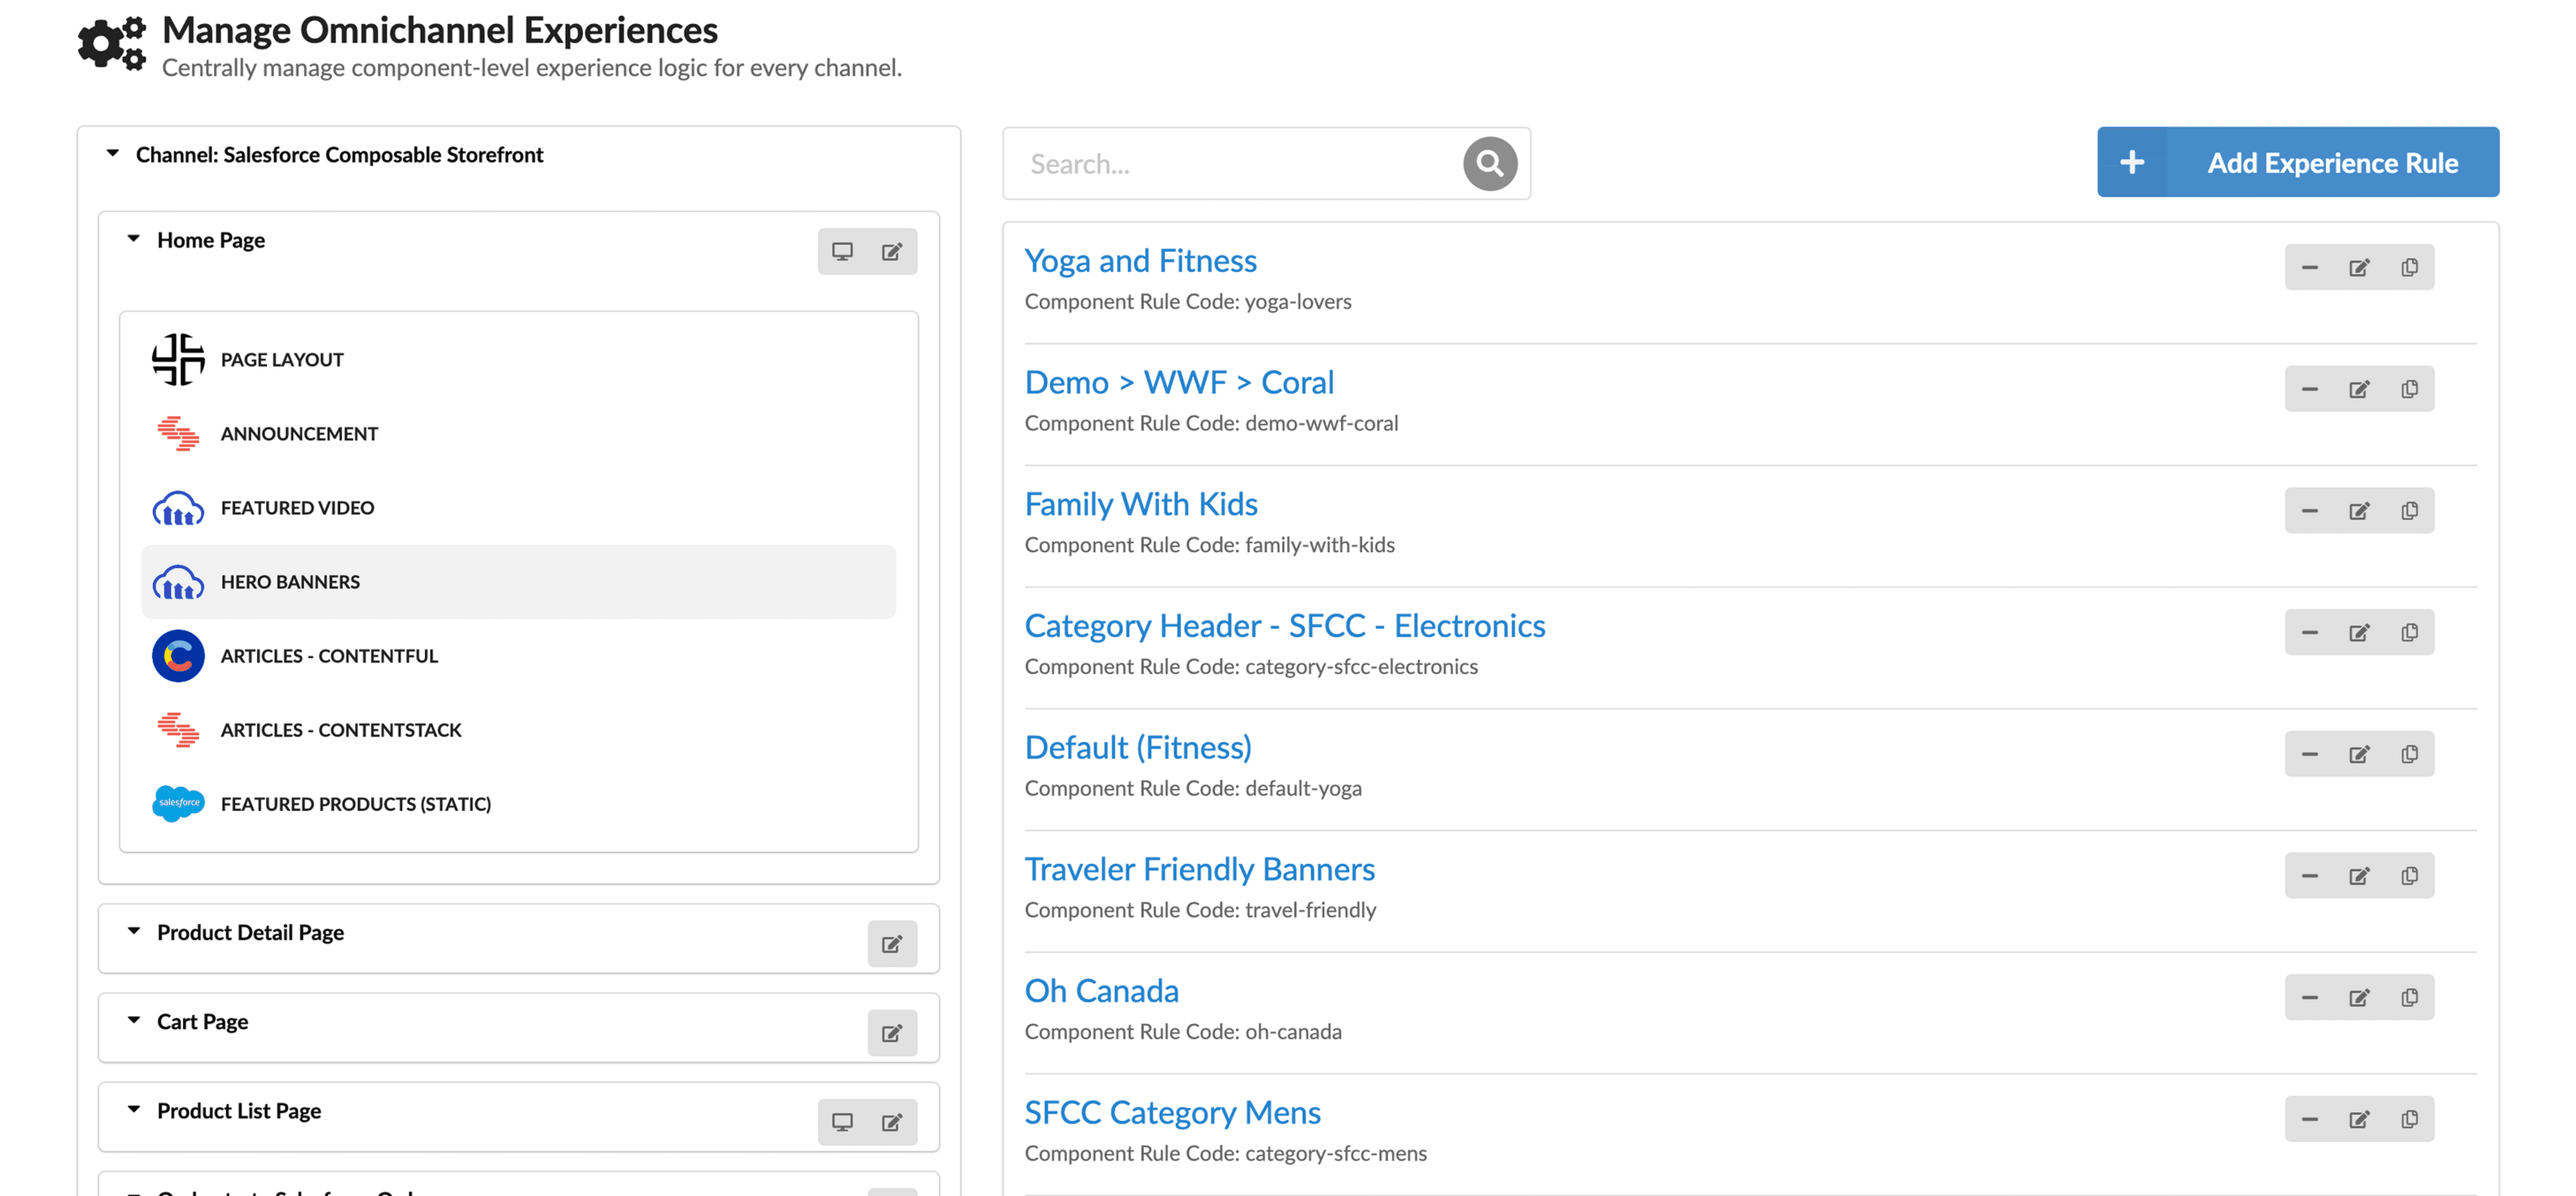Screen dimensions: 2576x1196
Task: Click the 'Component Rule Code: family-with-kids' text
Action: 1209,544
